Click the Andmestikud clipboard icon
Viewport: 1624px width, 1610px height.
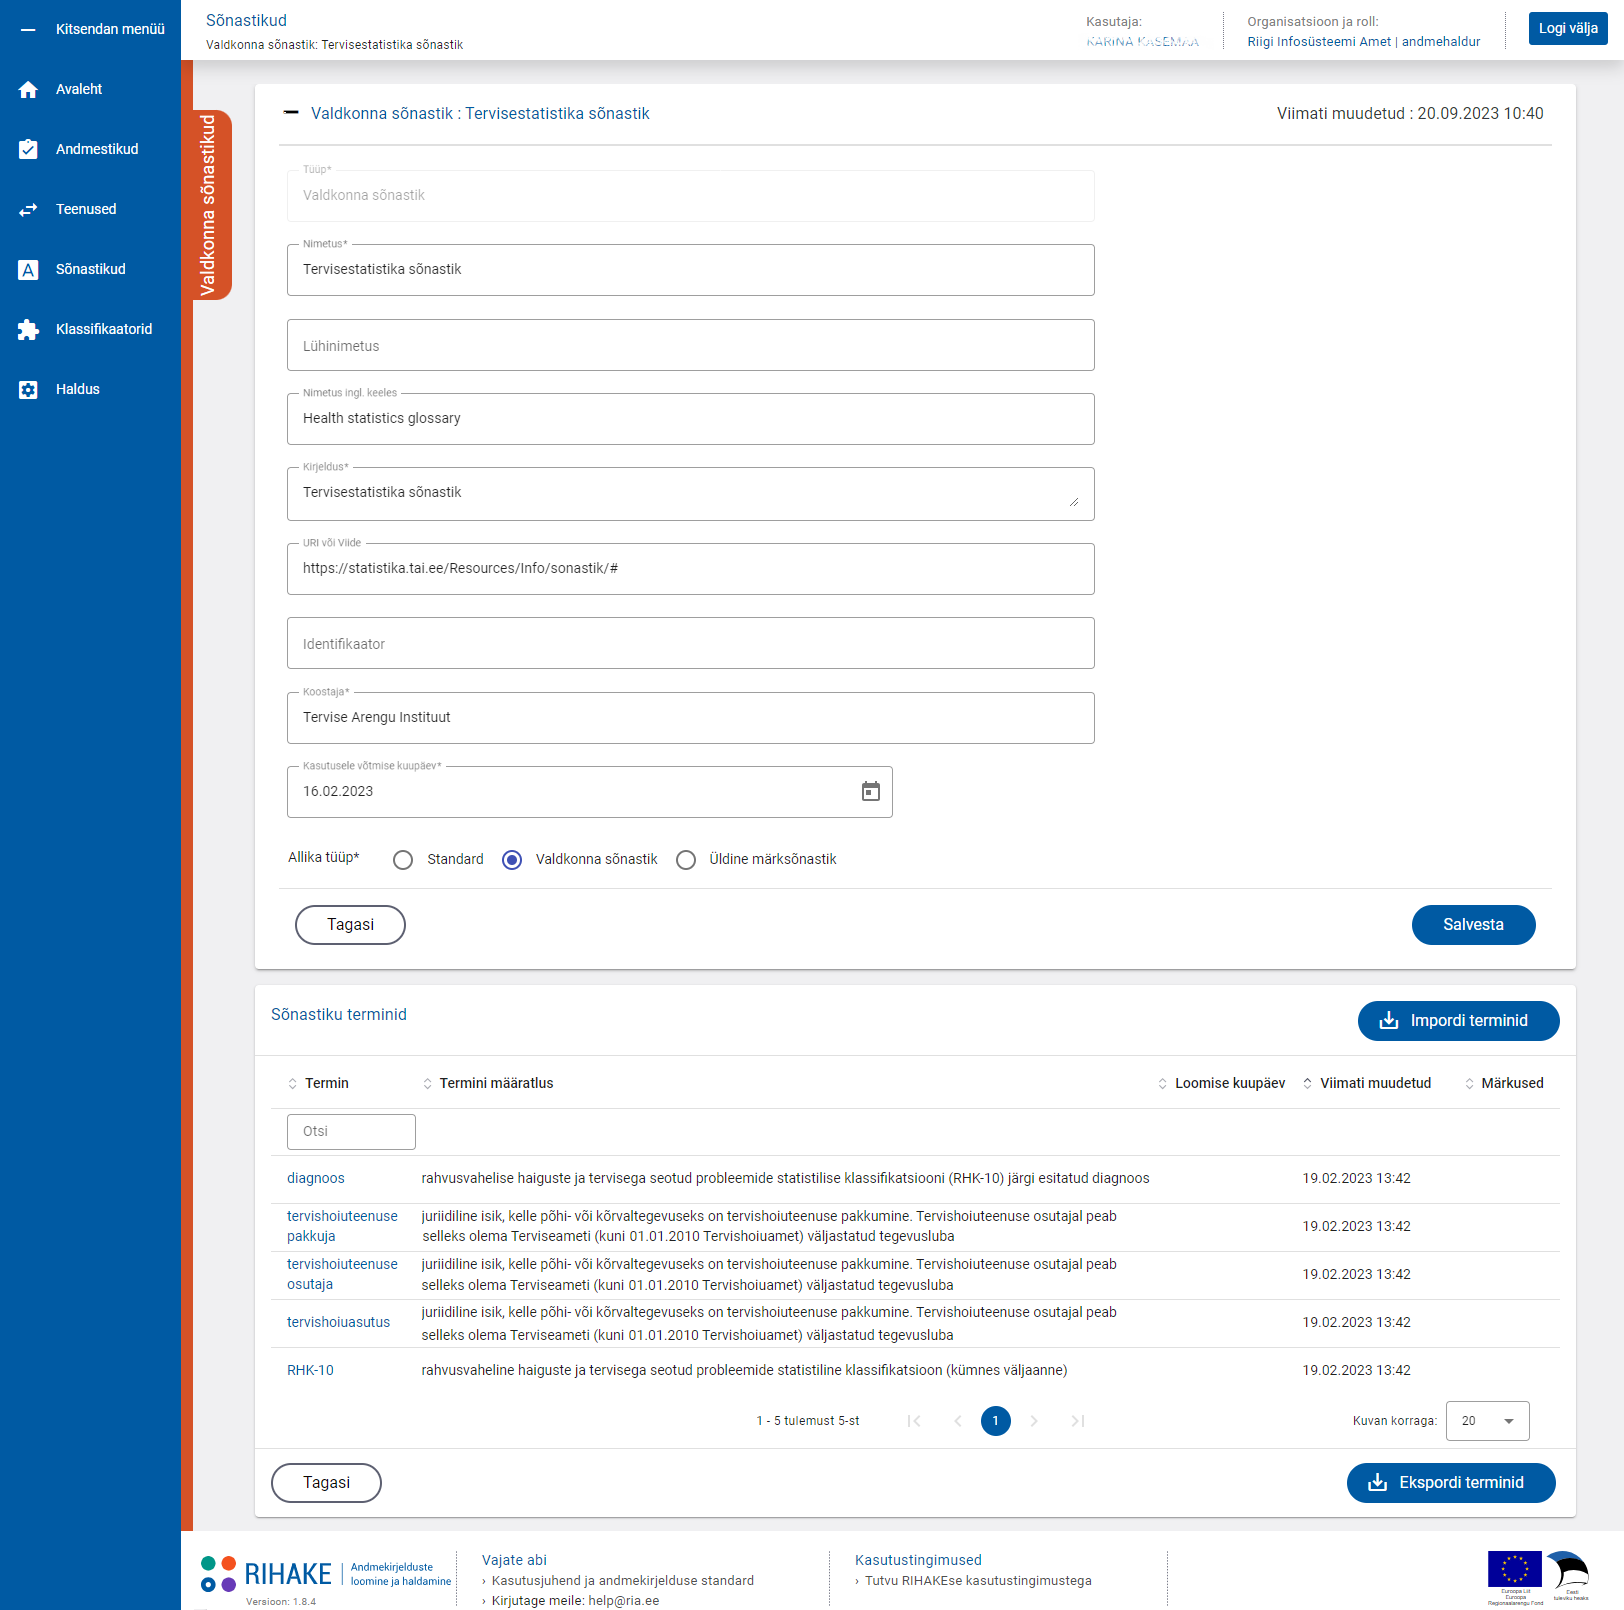point(28,150)
